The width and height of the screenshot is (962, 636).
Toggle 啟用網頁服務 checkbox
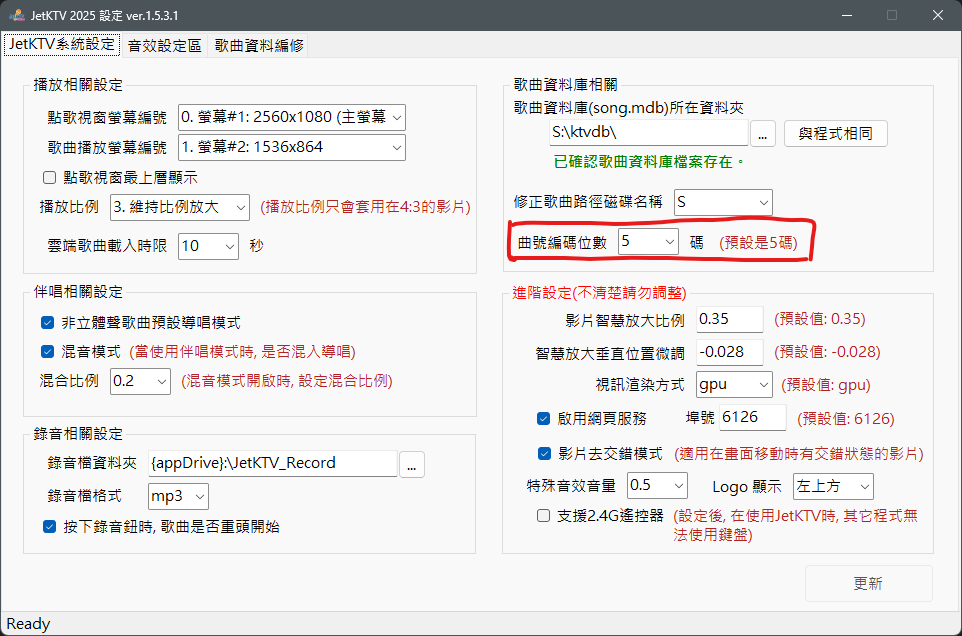pyautogui.click(x=543, y=418)
